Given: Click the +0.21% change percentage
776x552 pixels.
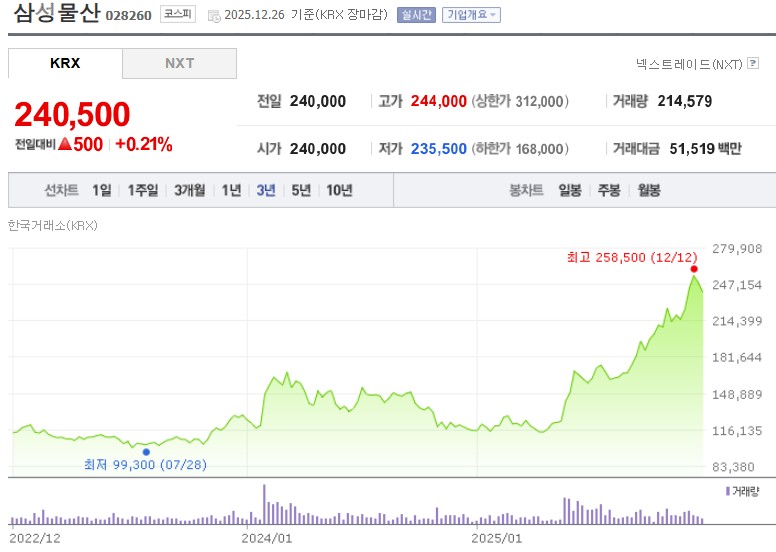Looking at the screenshot, I should (x=144, y=144).
